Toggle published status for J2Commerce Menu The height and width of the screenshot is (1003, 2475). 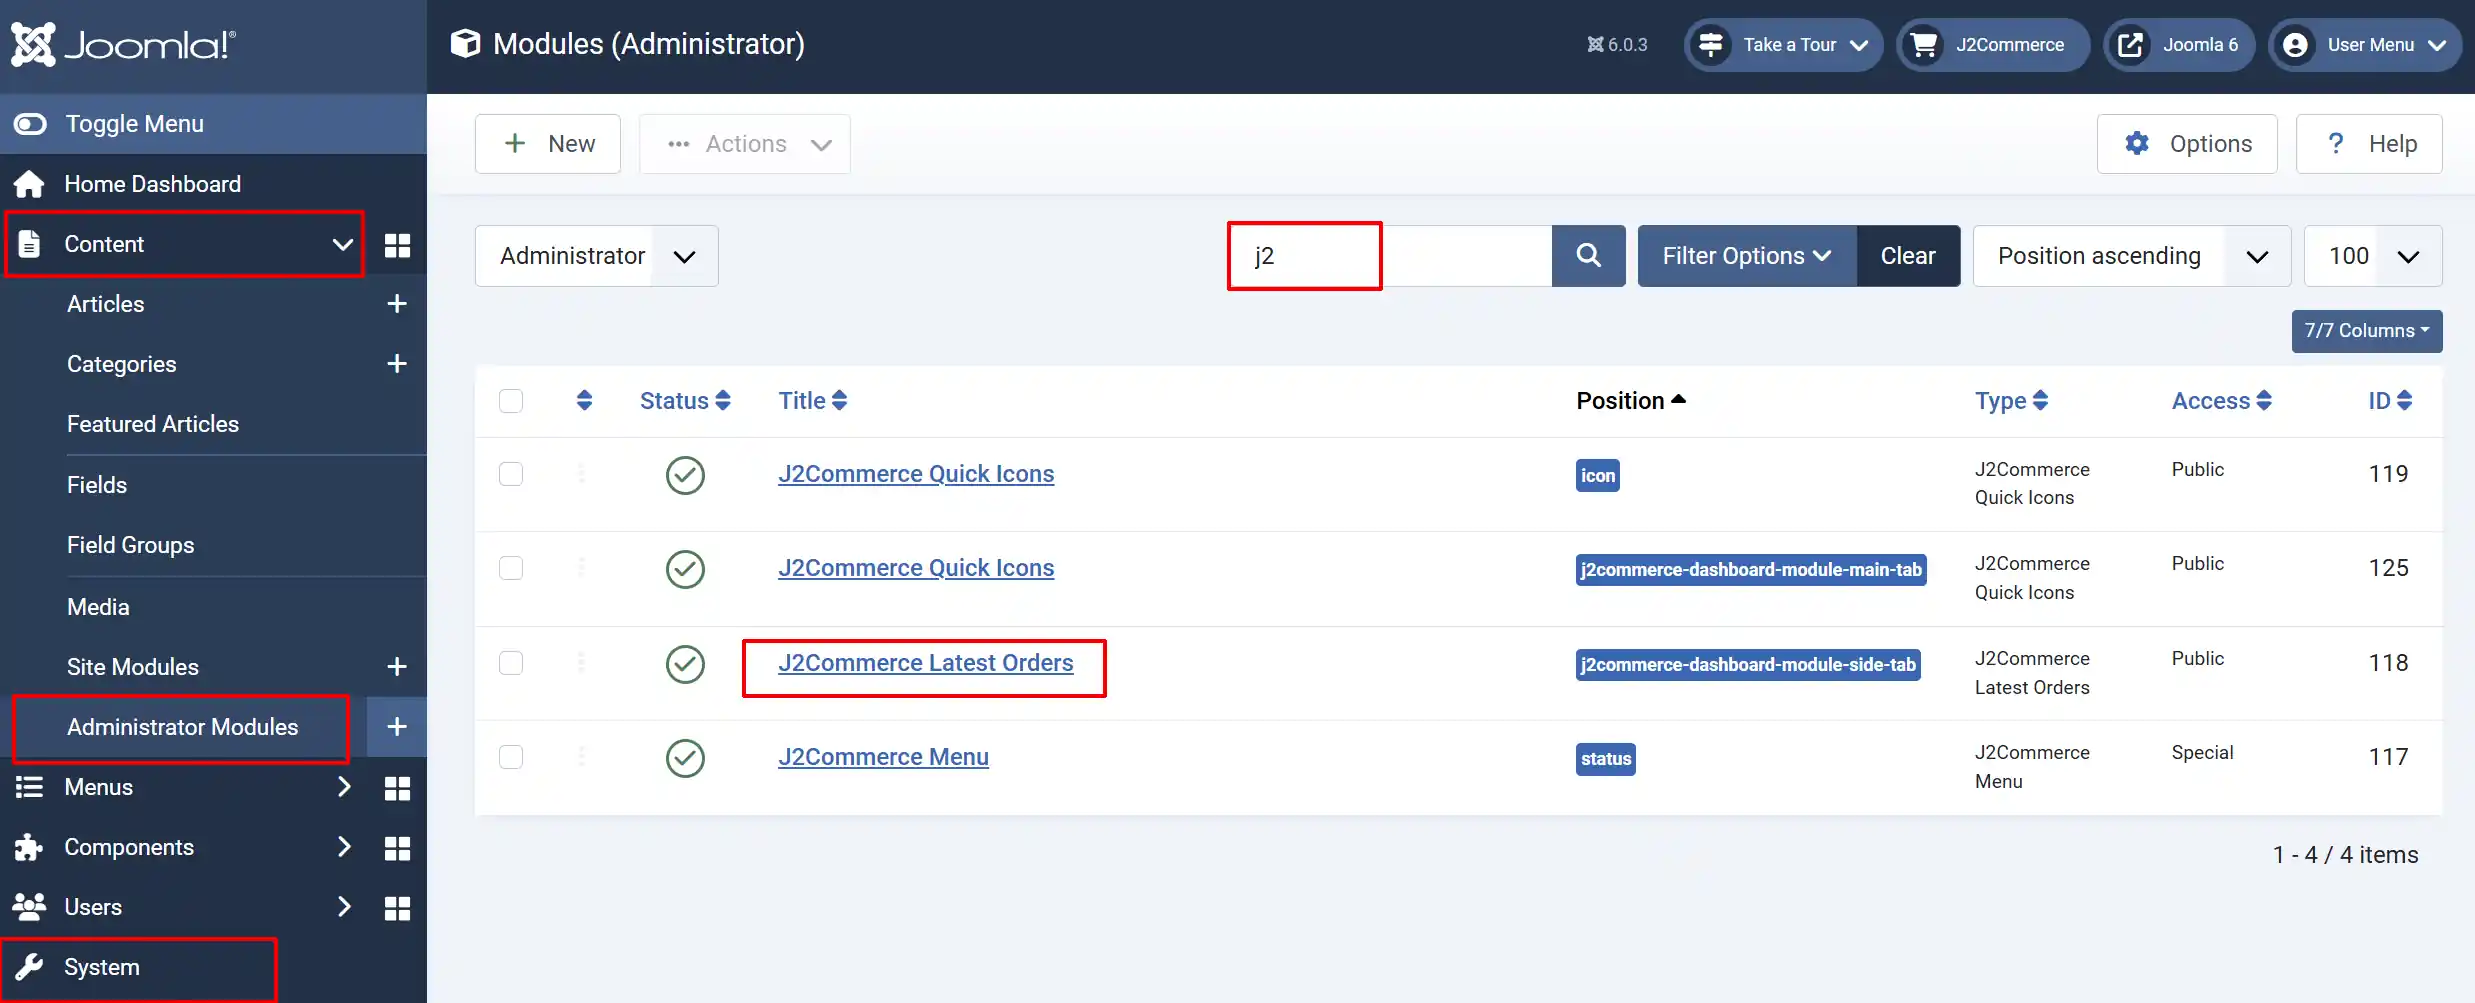(685, 758)
